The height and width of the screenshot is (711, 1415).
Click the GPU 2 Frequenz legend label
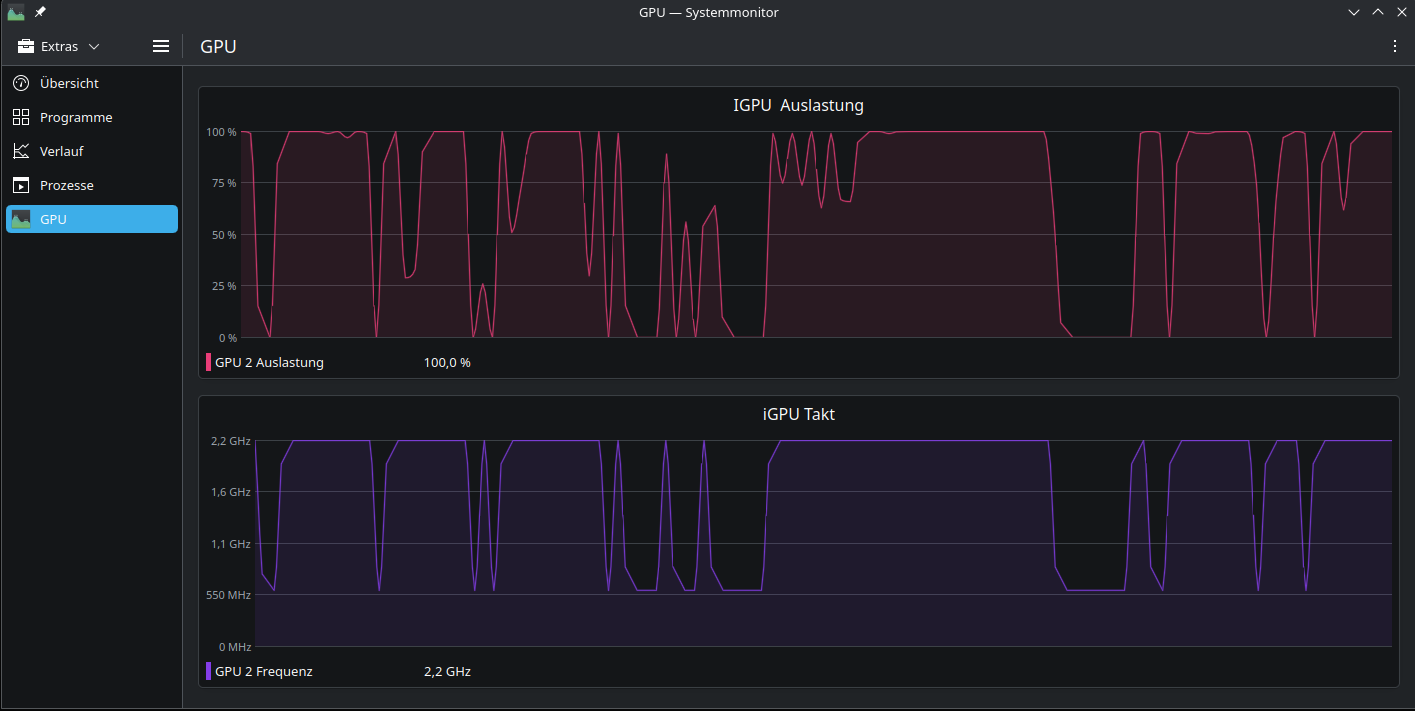click(x=264, y=671)
